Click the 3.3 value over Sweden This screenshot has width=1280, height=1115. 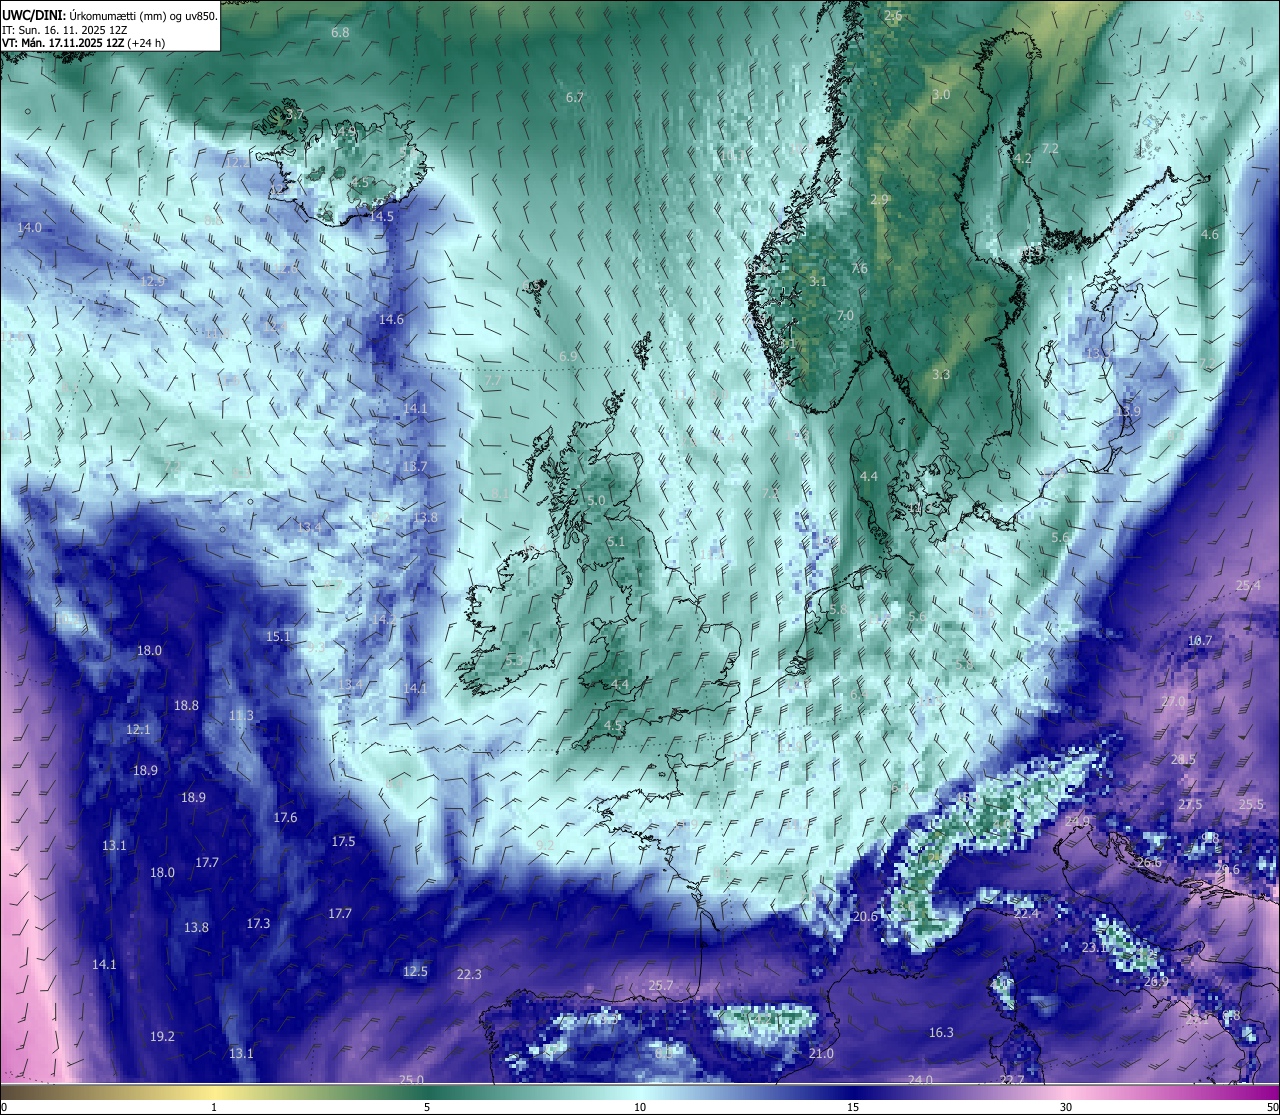(x=941, y=375)
